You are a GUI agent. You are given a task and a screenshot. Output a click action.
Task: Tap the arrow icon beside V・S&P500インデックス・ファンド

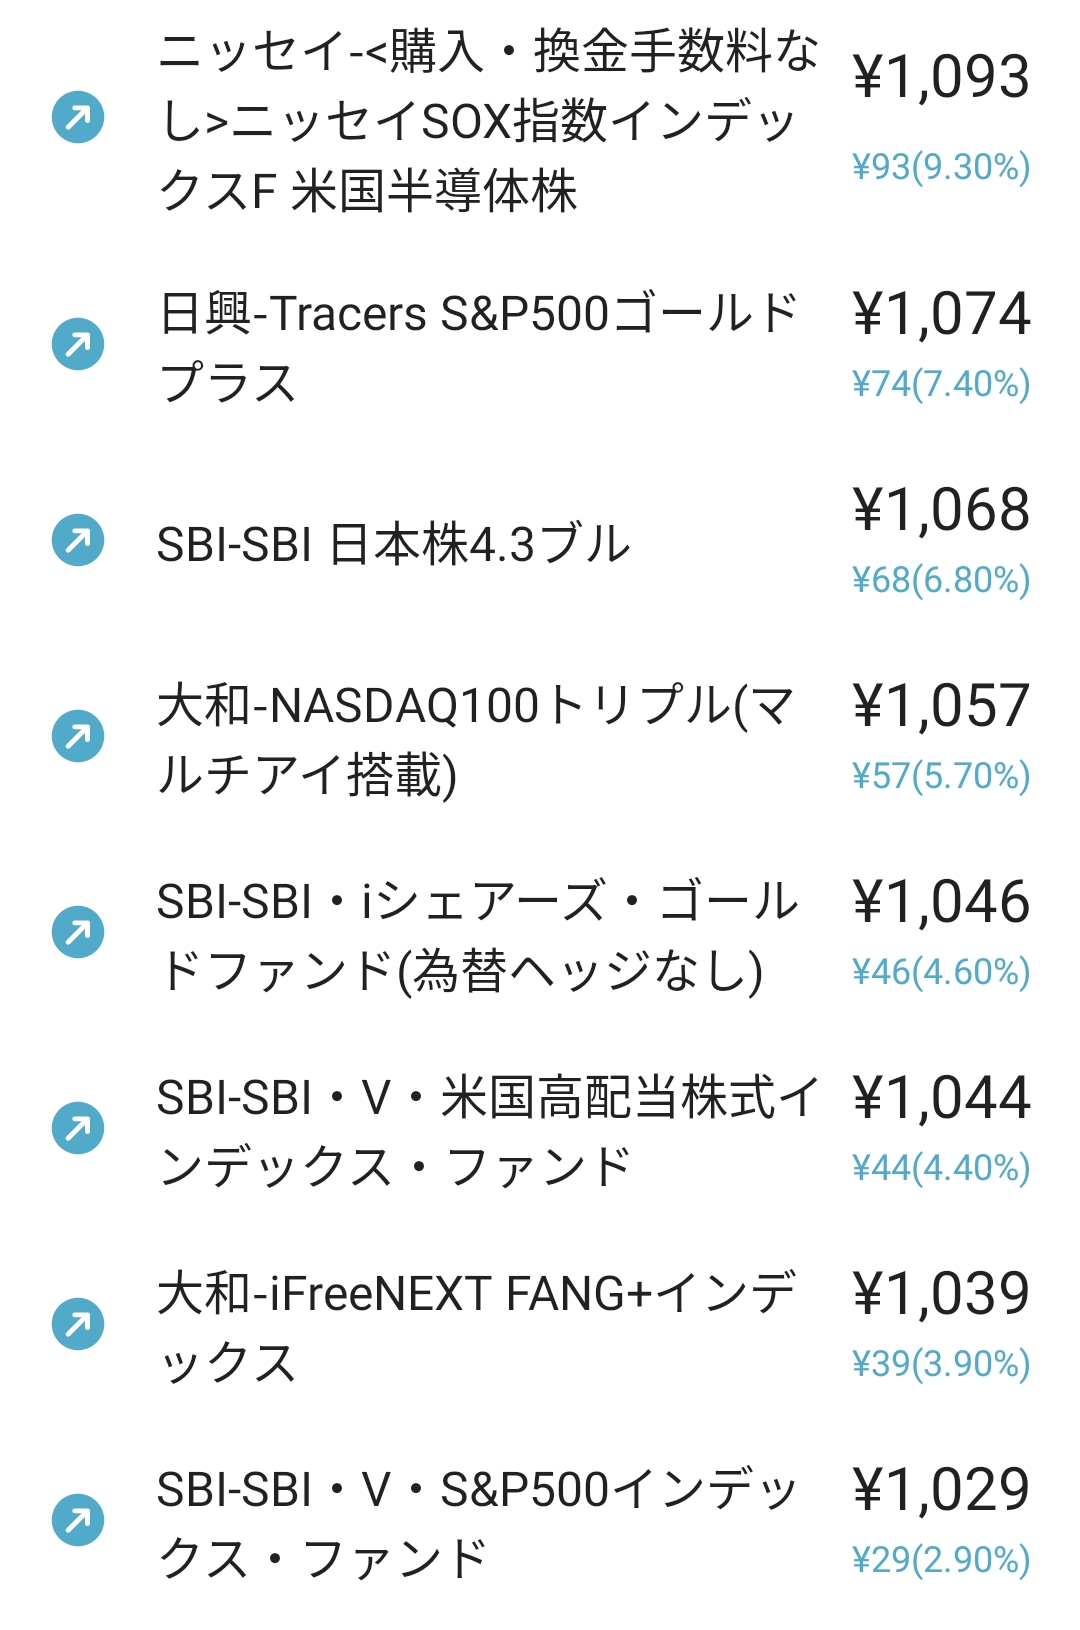pos(78,1520)
